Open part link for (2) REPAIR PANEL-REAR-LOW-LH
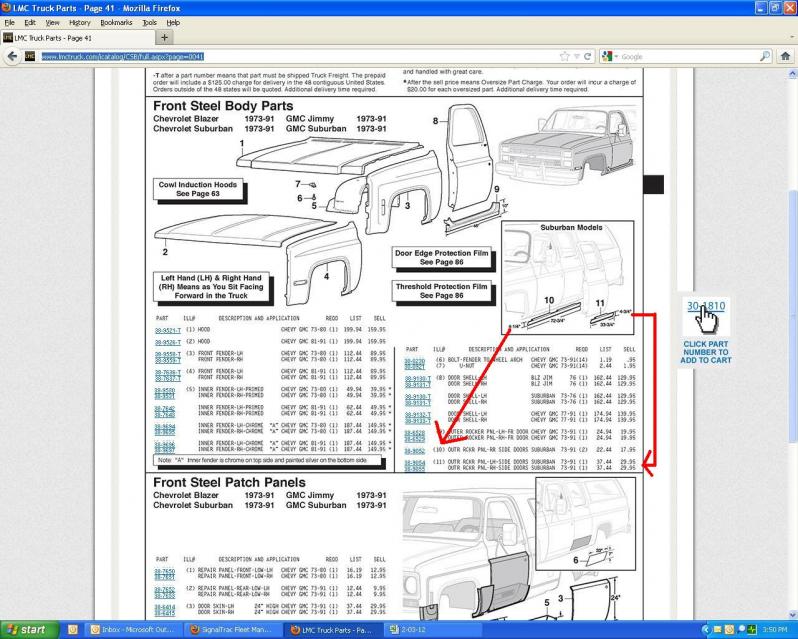Screen dimensions: 798x639 pyautogui.click(x=164, y=589)
